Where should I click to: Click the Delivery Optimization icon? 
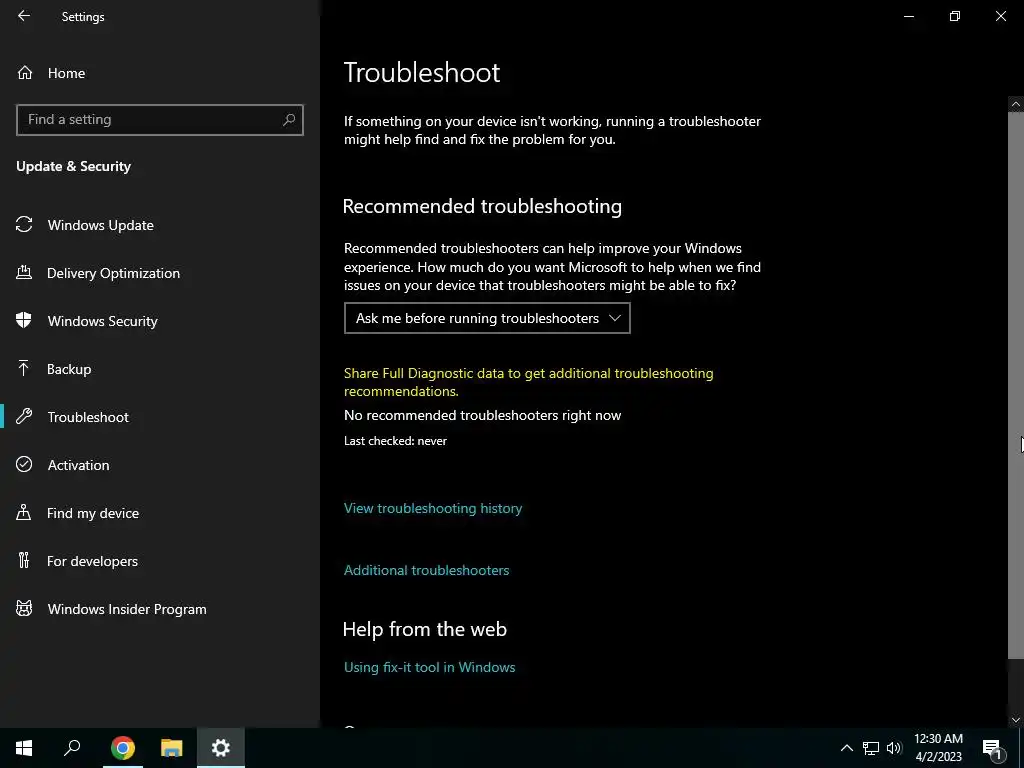[24, 273]
